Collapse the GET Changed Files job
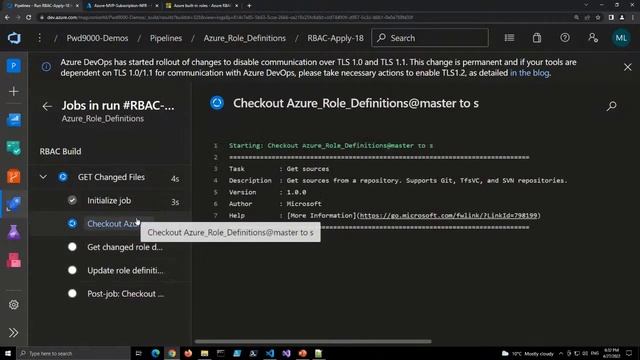 coord(43,177)
